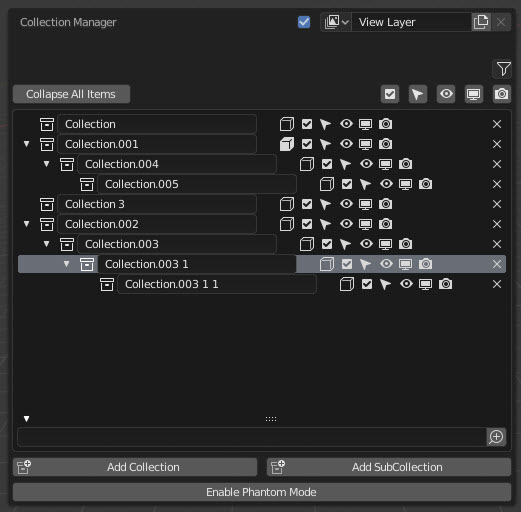This screenshot has width=521, height=512.
Task: Open the filter options funnel icon
Action: [x=502, y=69]
